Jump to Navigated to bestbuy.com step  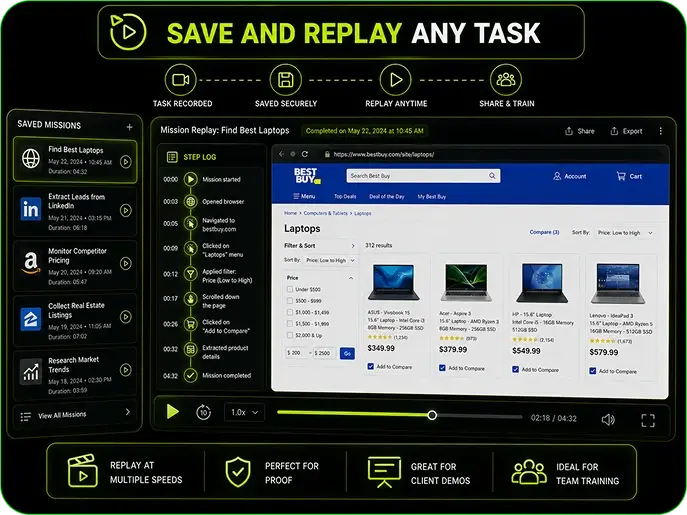tap(191, 224)
